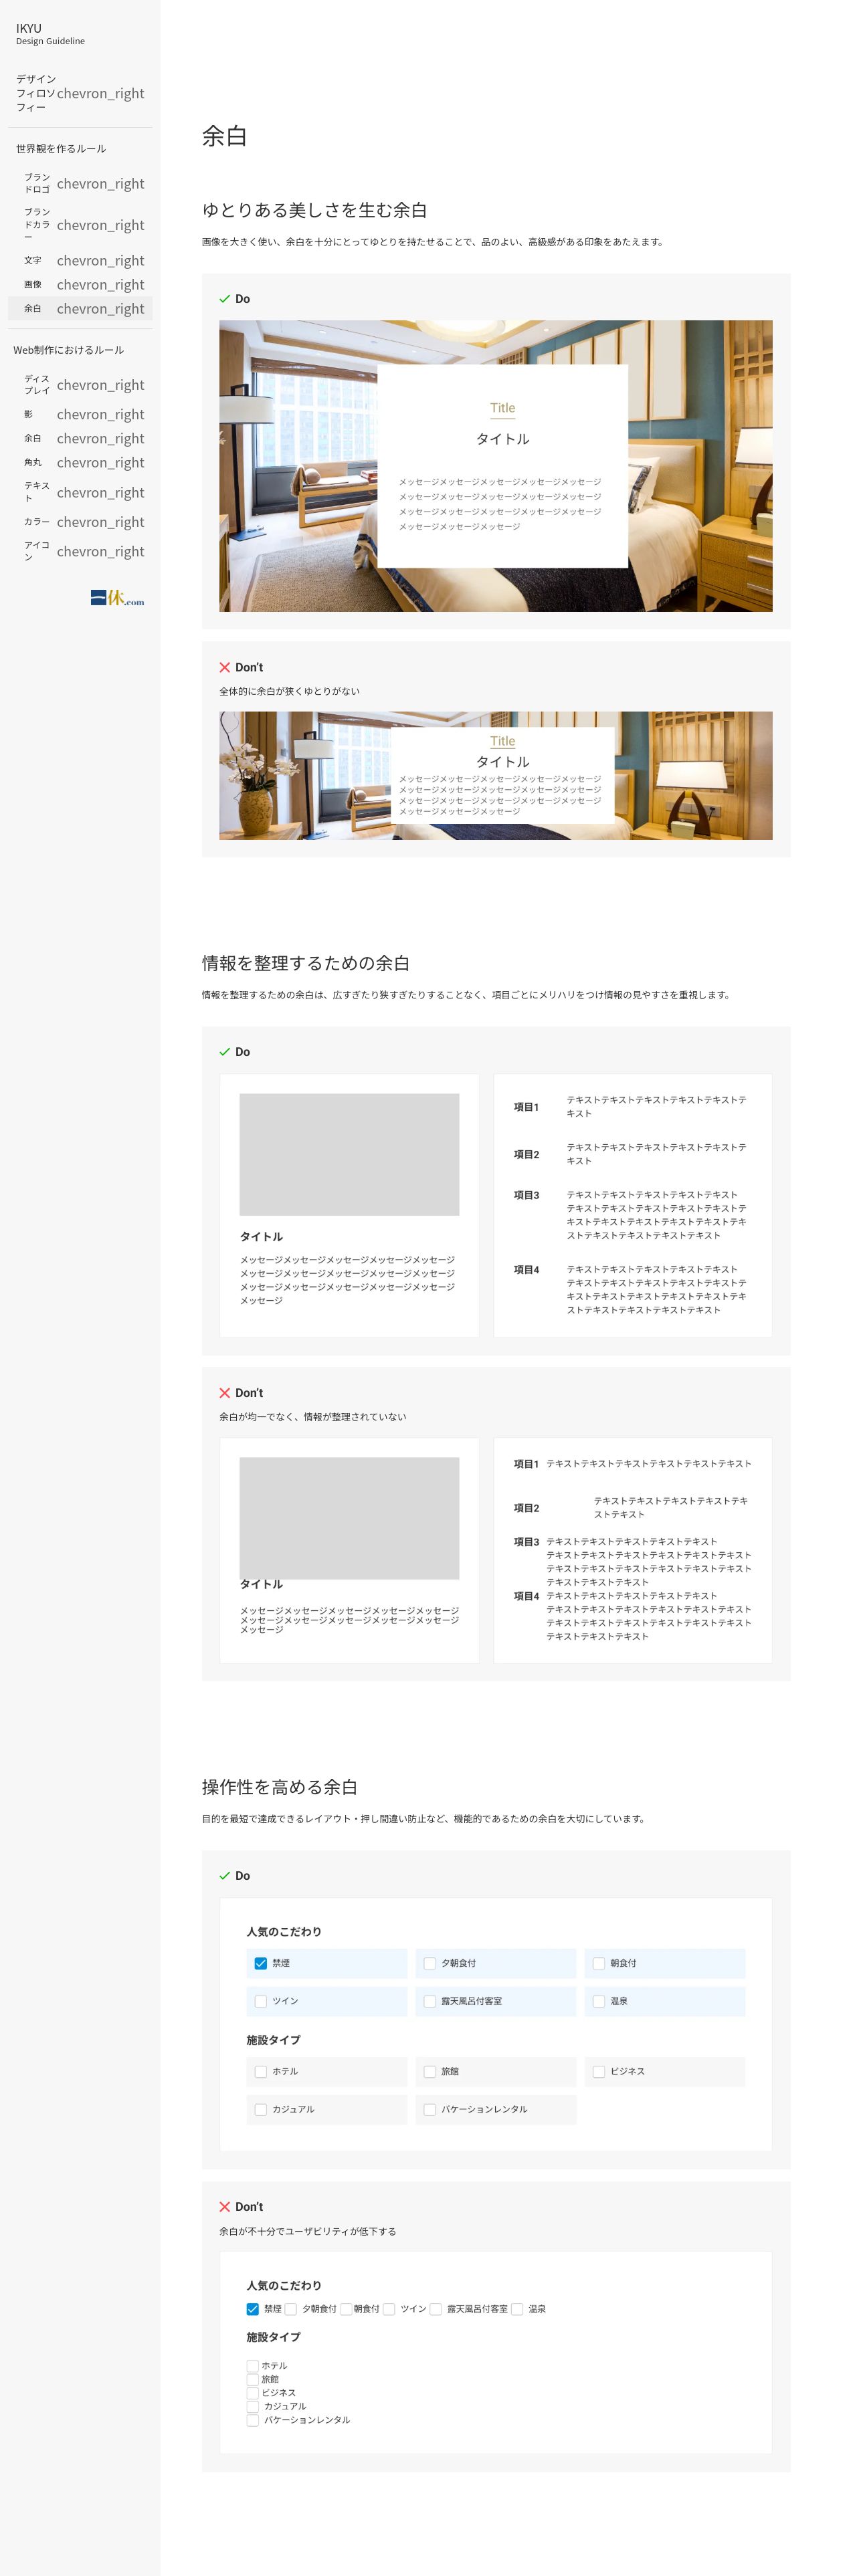Image resolution: width=859 pixels, height=2576 pixels.
Task: Click the caption 全体的に余白が狭くゆとりがない
Action: 290,691
